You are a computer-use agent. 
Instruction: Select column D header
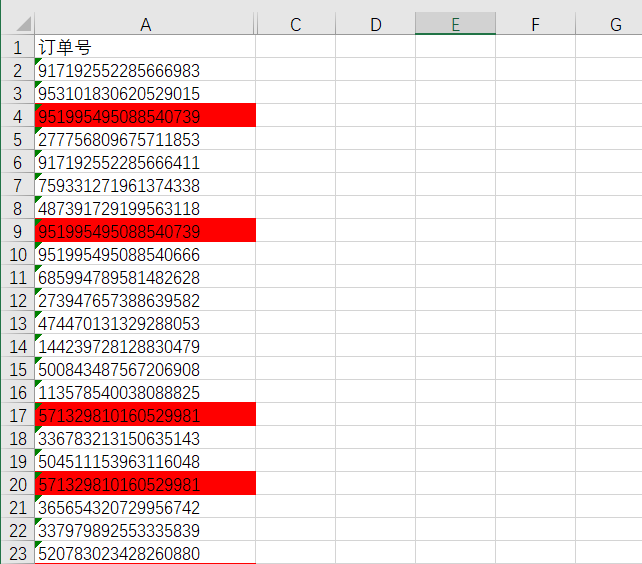point(375,25)
